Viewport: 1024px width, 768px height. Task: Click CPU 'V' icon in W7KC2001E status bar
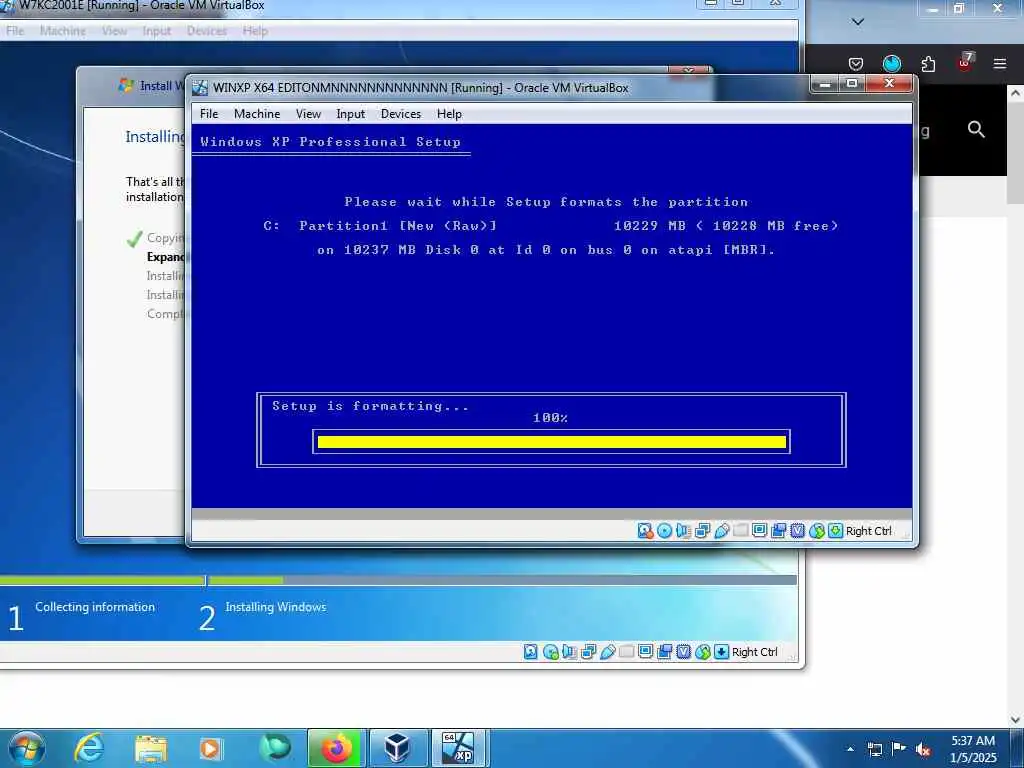(x=683, y=652)
